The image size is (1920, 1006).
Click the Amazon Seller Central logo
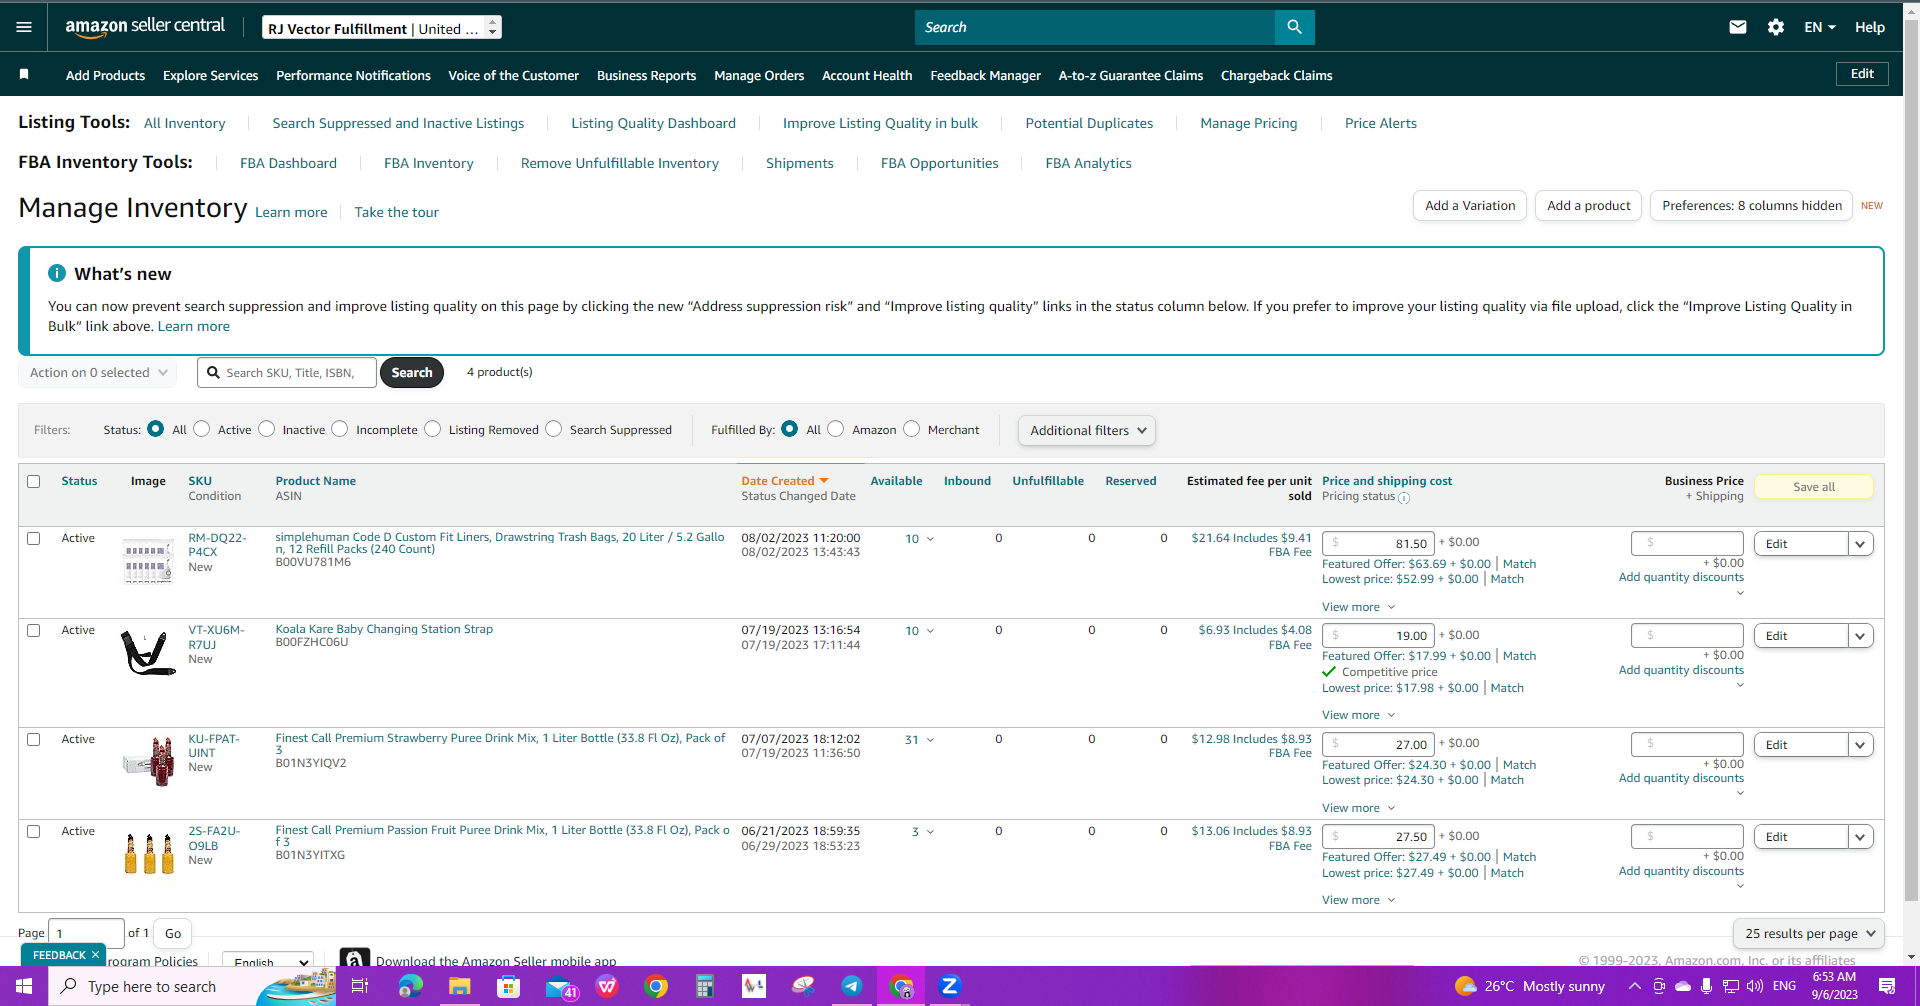click(145, 27)
